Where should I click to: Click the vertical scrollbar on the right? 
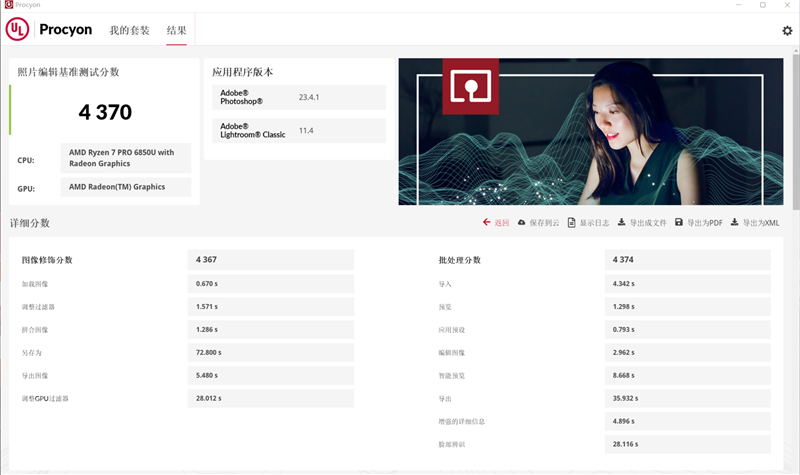(x=796, y=133)
